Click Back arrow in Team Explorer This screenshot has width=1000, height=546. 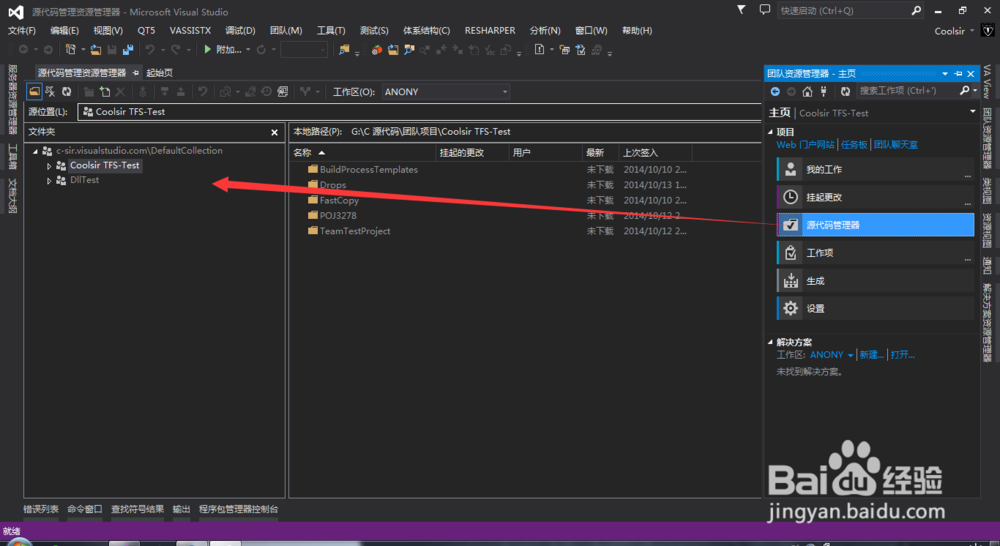(775, 92)
